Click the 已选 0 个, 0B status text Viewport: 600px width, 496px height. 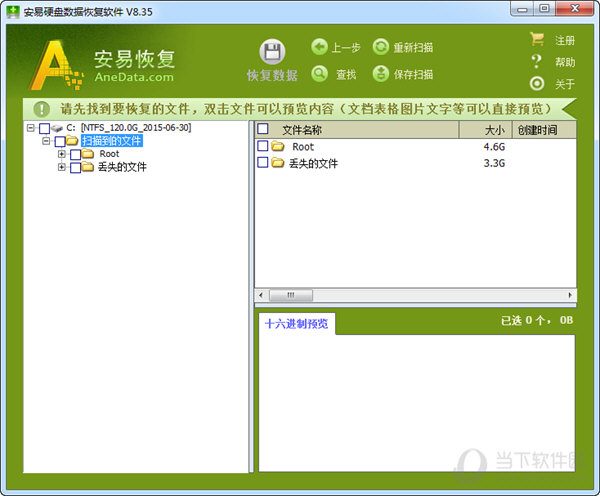[537, 320]
